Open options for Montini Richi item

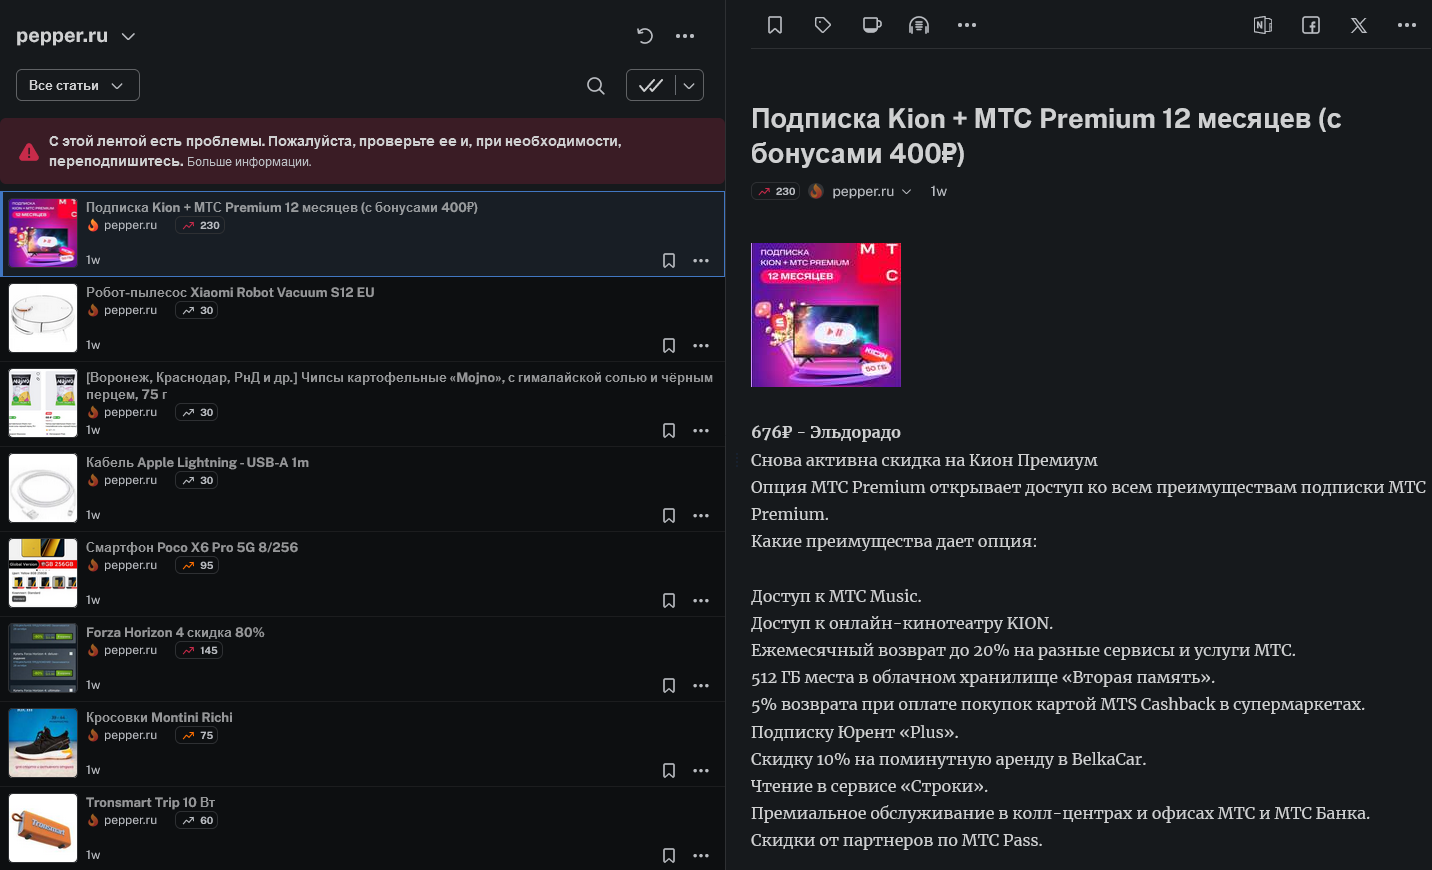point(701,770)
